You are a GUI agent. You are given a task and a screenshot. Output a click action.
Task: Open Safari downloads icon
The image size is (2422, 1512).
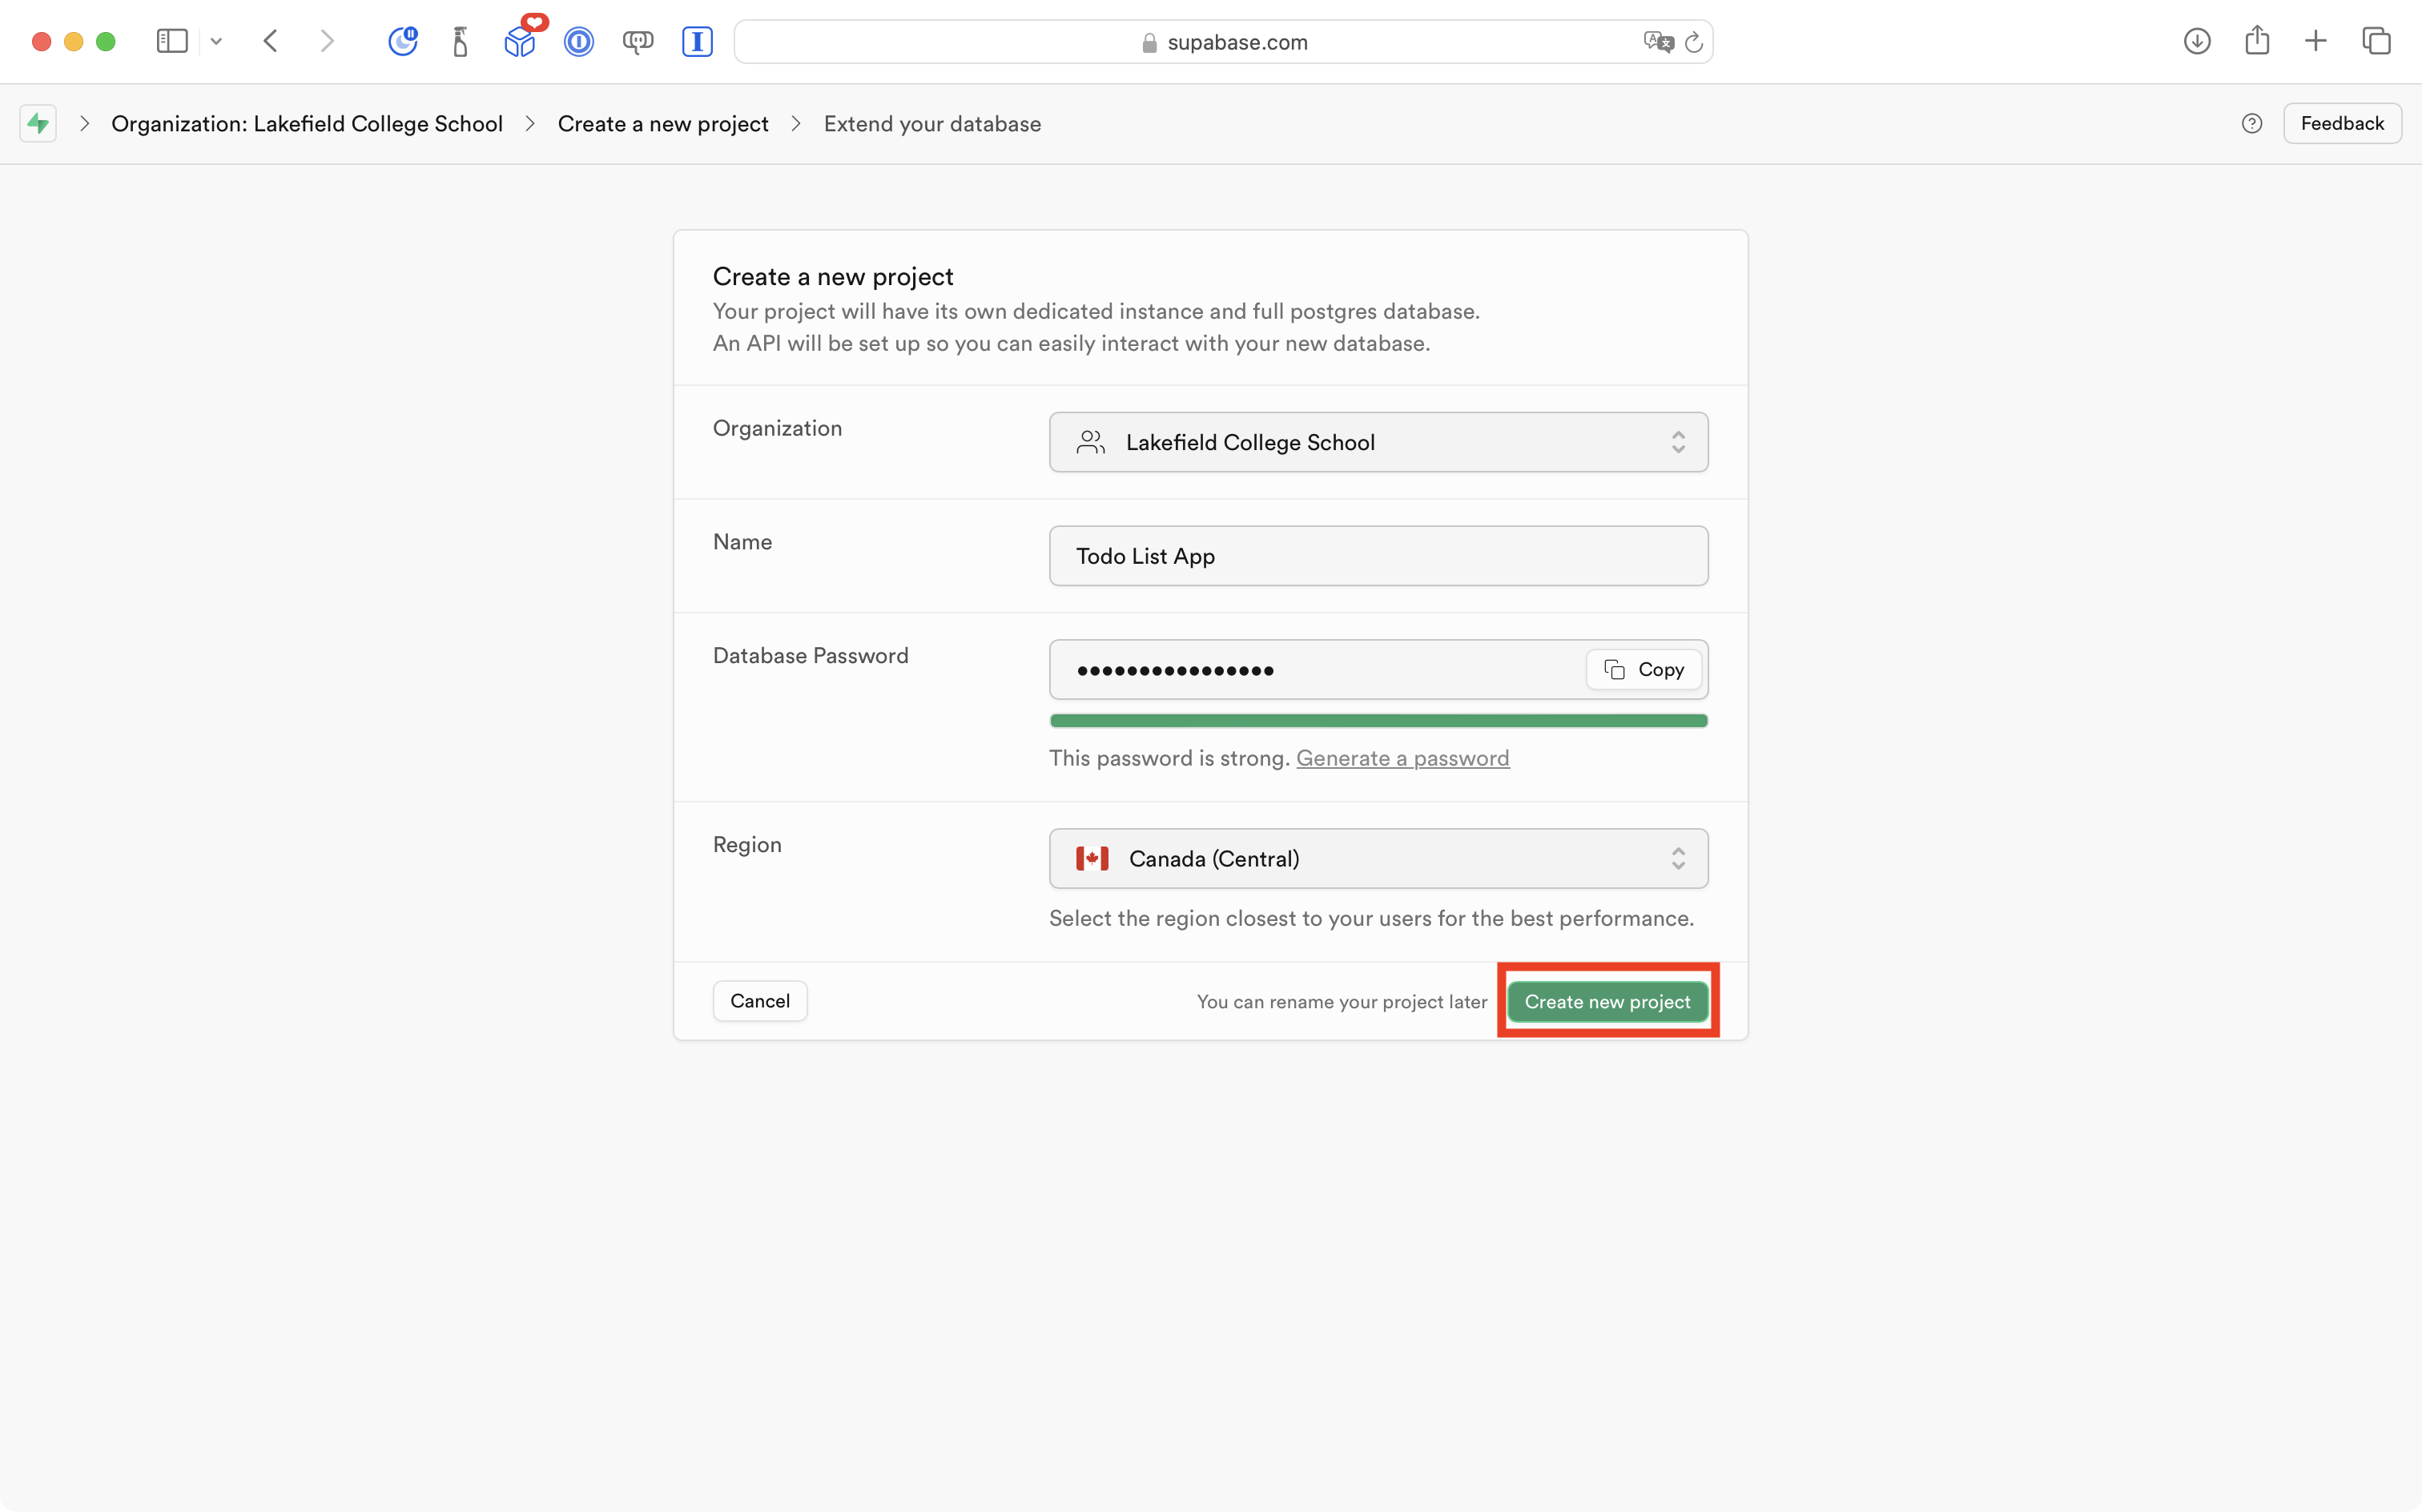2197,41
